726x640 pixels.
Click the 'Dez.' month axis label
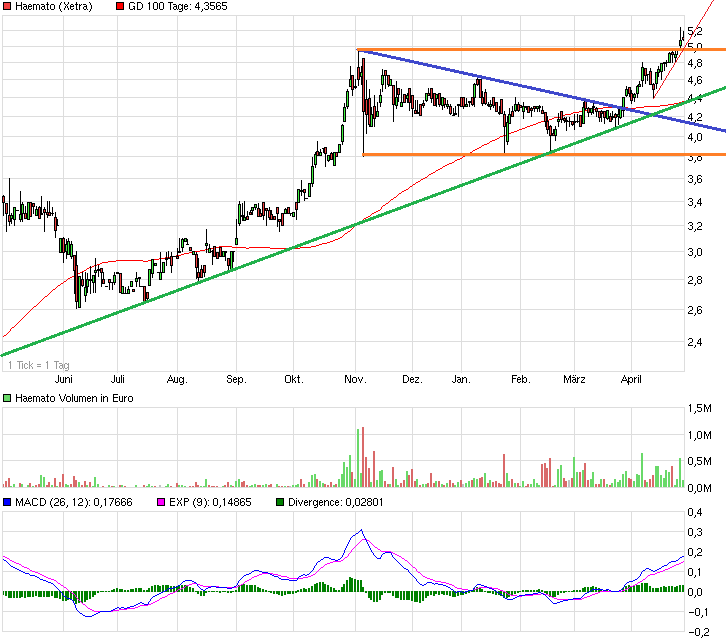(412, 380)
